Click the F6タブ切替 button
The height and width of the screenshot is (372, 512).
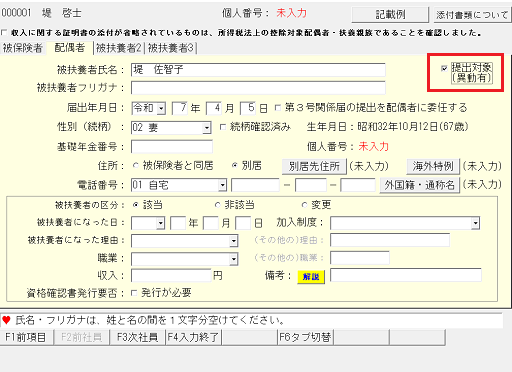[305, 337]
